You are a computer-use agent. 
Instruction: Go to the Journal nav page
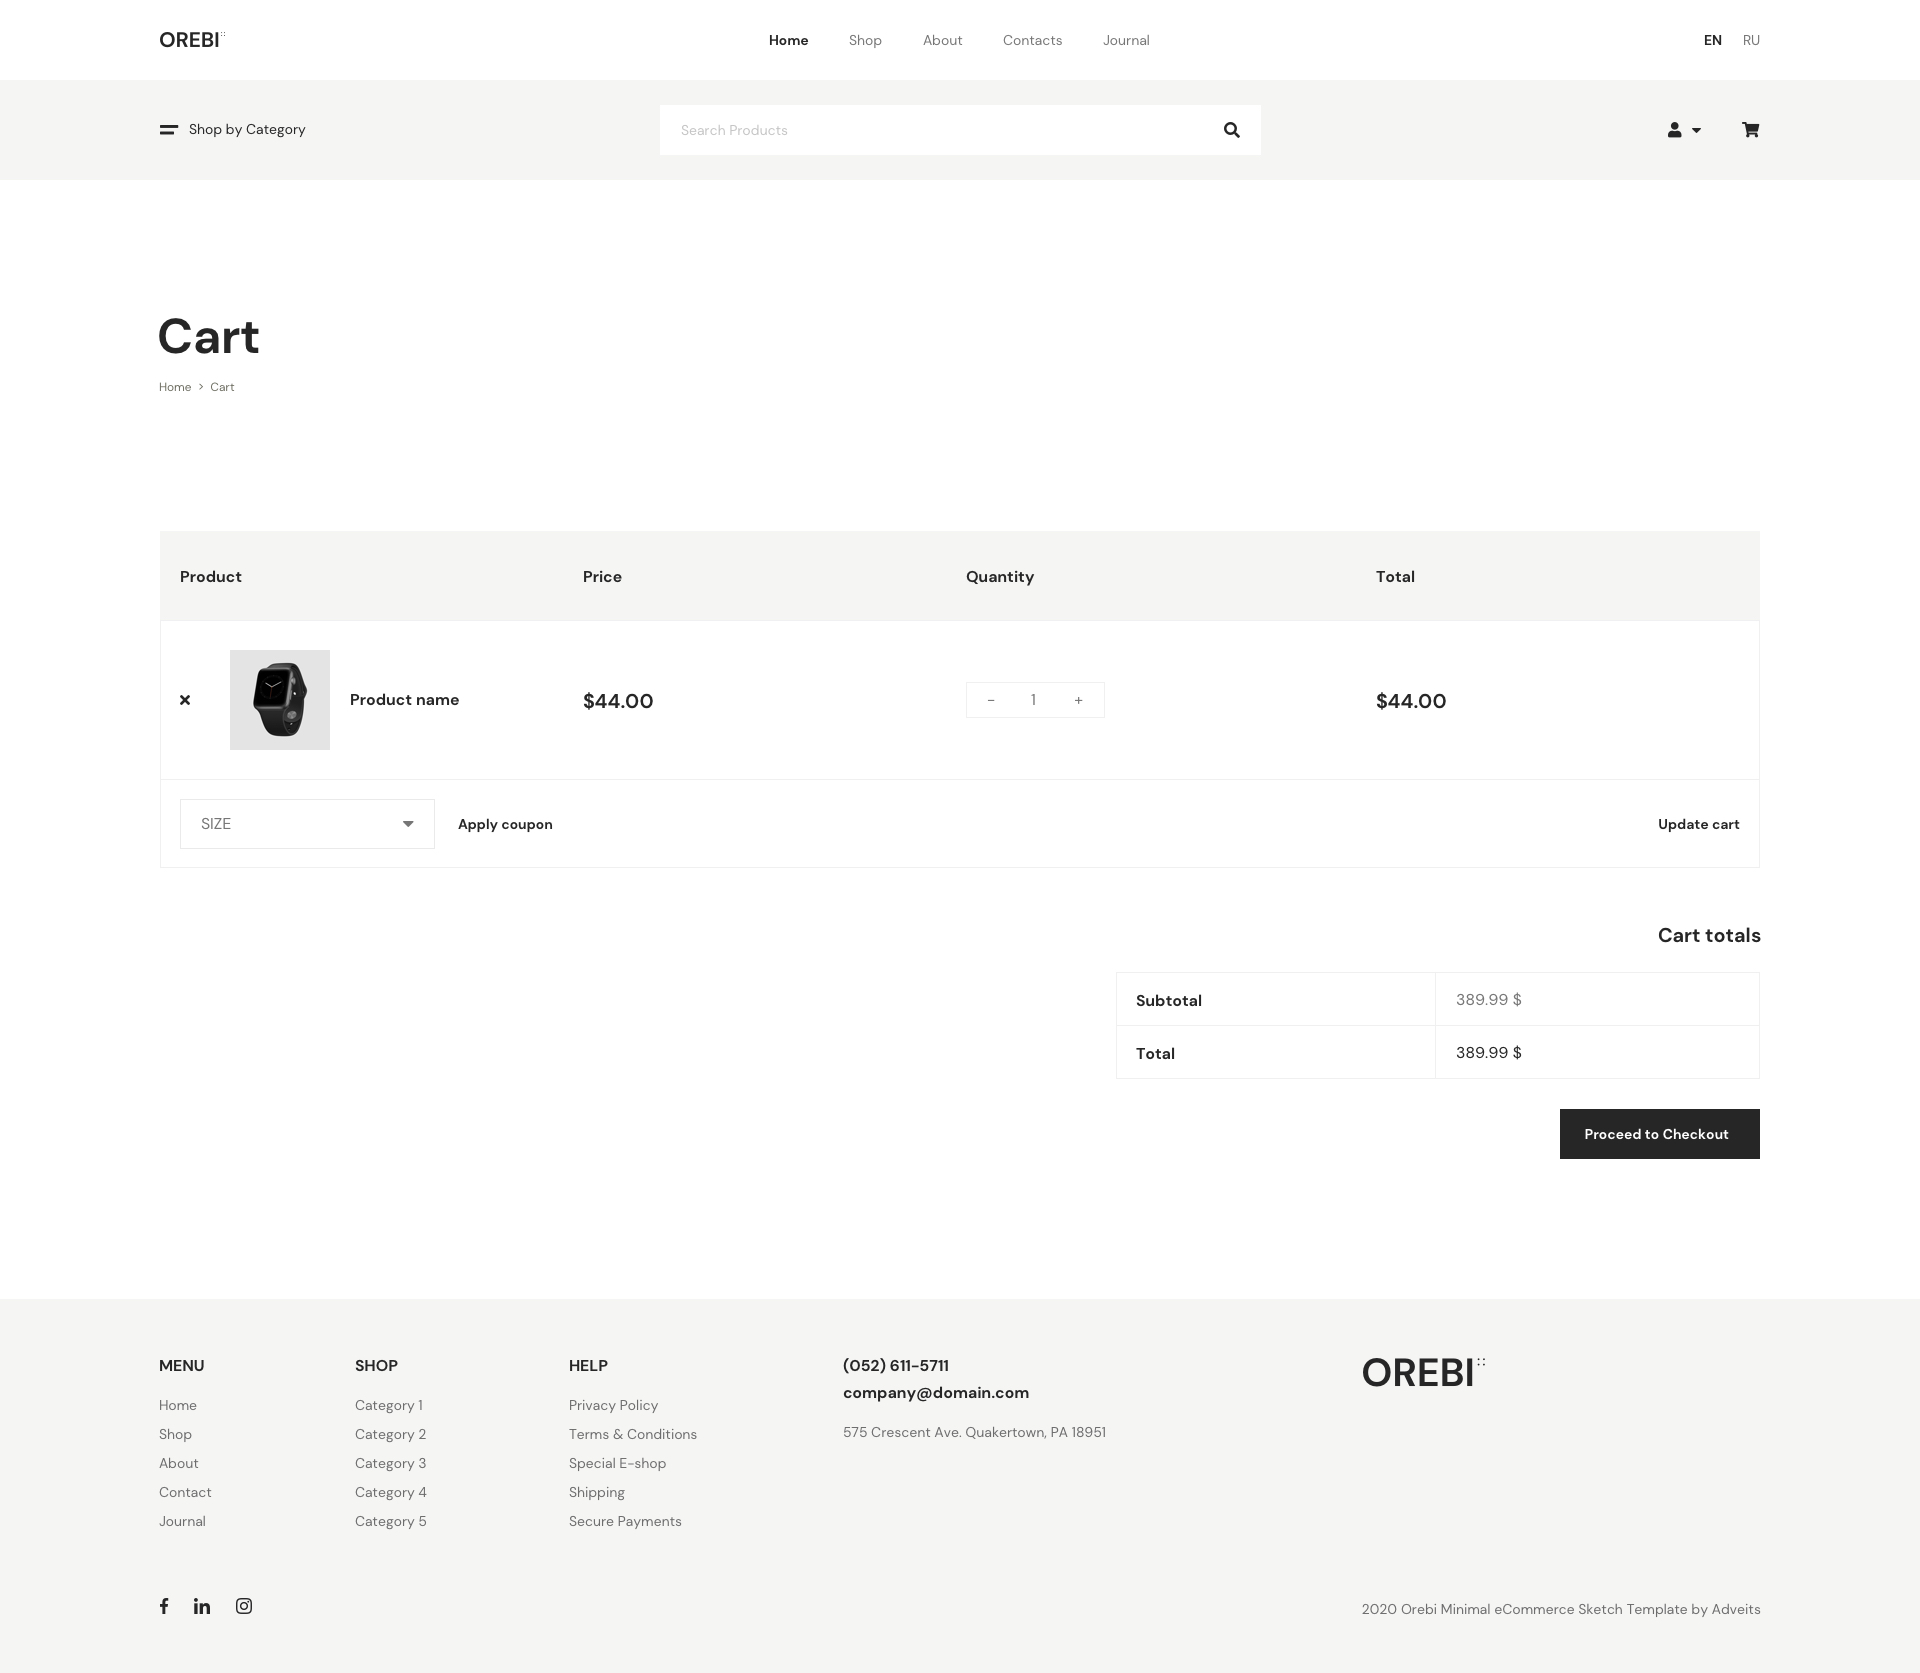pyautogui.click(x=1126, y=40)
